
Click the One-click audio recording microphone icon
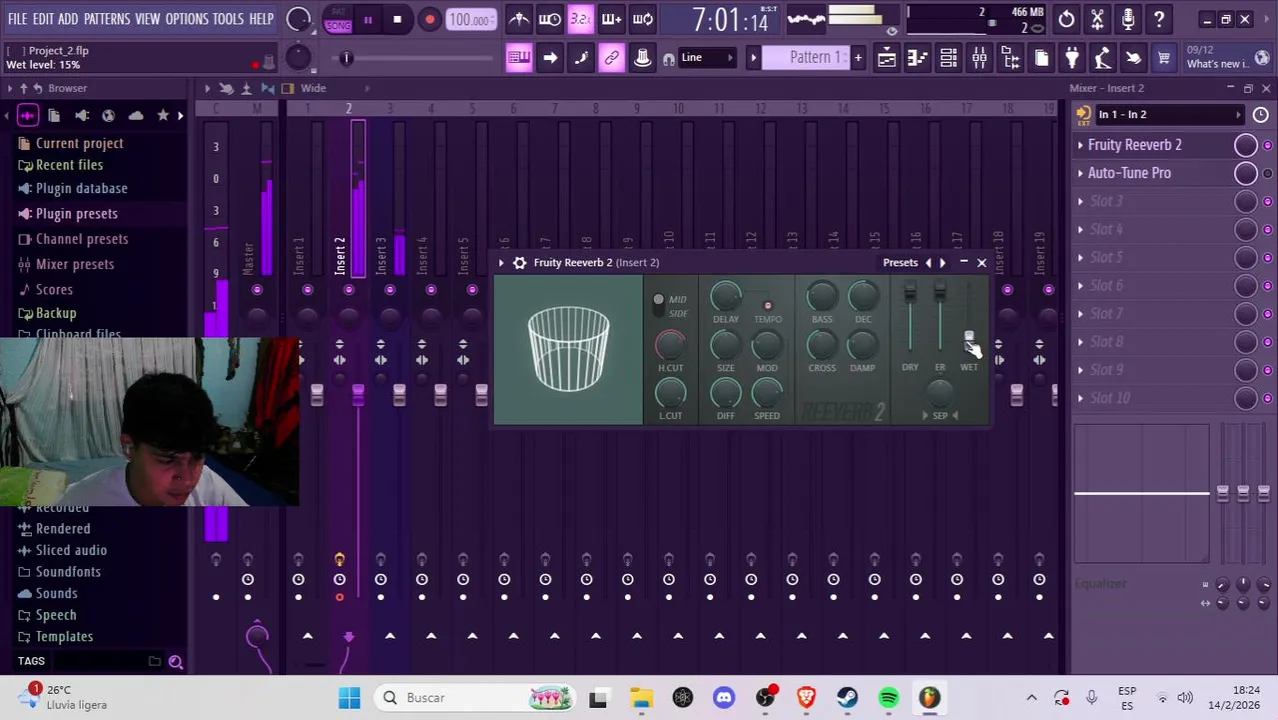click(1128, 19)
